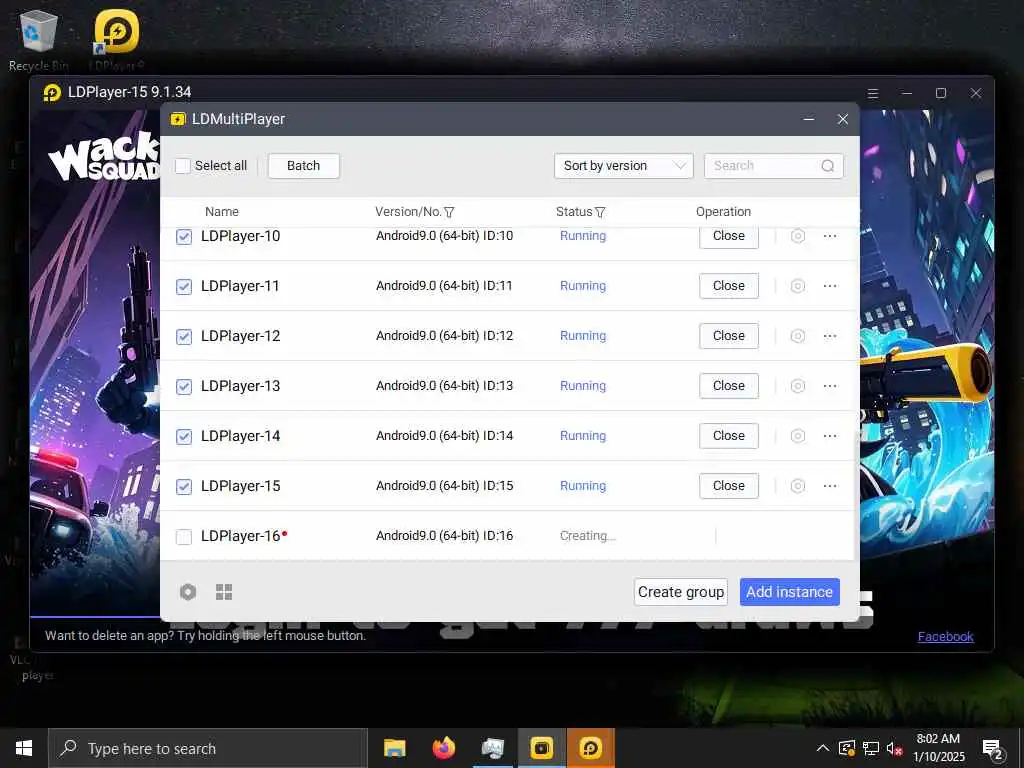Open LDPlayer-15 window hamburger menu
The height and width of the screenshot is (768, 1024).
(x=872, y=93)
